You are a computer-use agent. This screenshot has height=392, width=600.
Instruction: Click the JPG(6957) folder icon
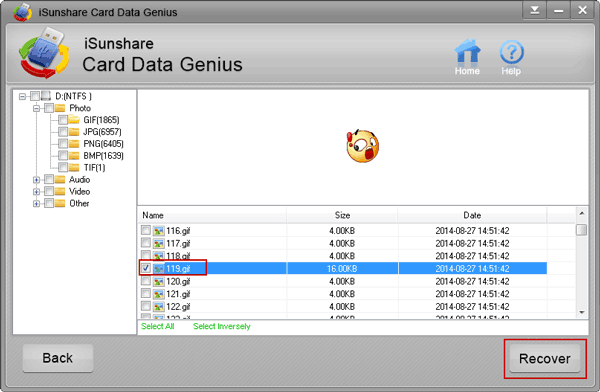coord(74,132)
